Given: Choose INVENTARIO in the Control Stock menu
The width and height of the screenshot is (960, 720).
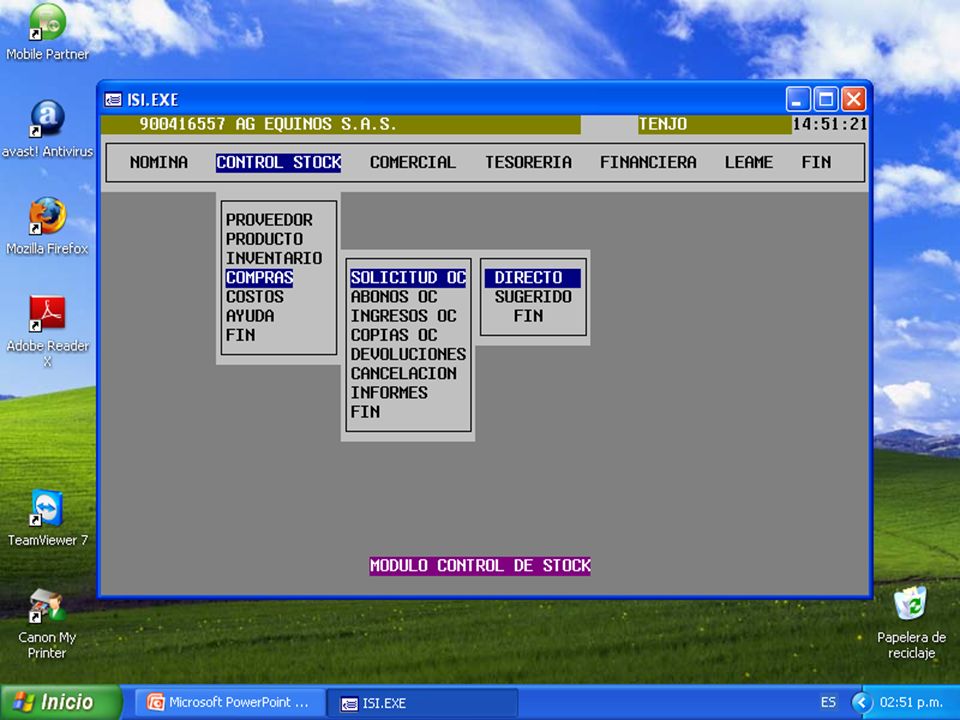Looking at the screenshot, I should (274, 258).
